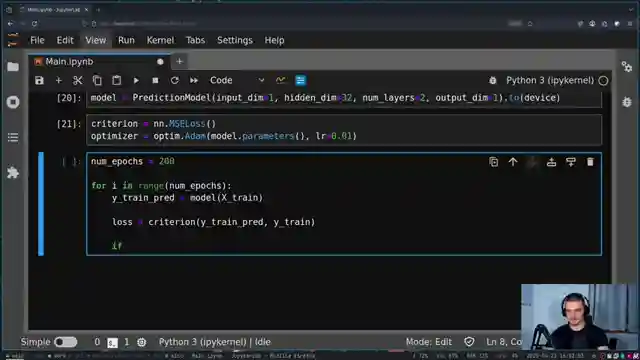640x360 pixels.
Task: Click the [21]: execution prompt label
Action: 69,124
